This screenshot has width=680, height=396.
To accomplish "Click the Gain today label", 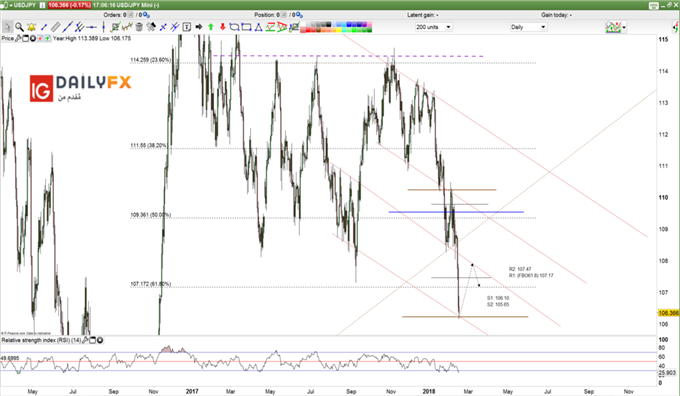I will point(556,15).
